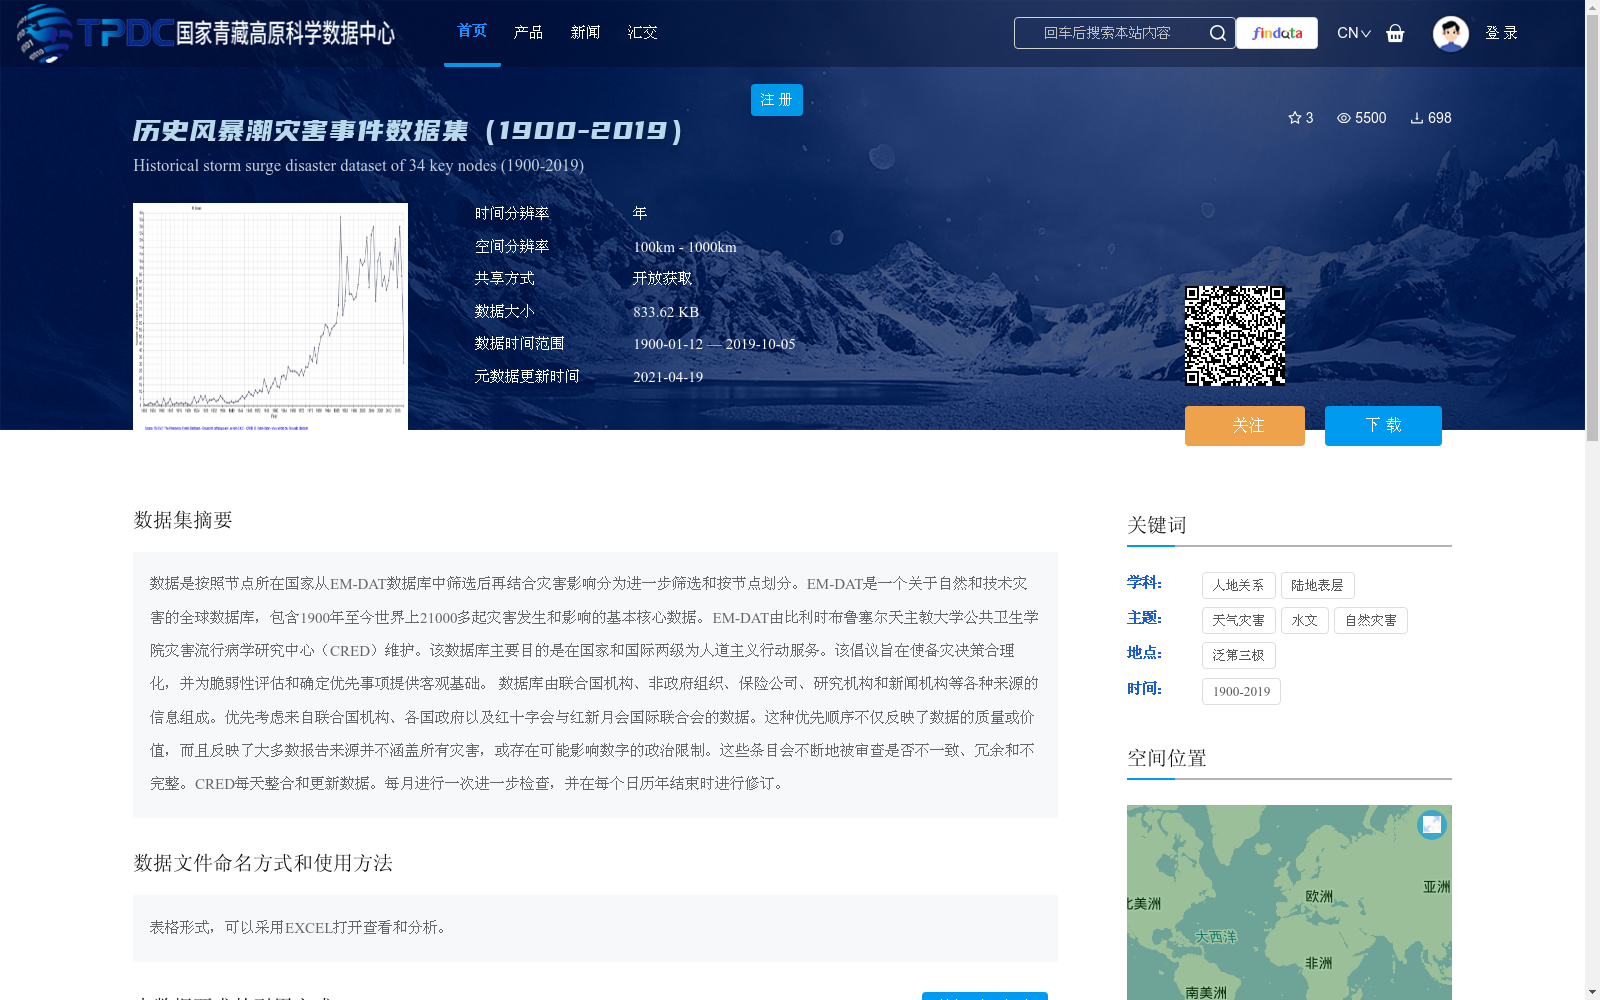Select the keyword tag 泛第三极

(1238, 655)
